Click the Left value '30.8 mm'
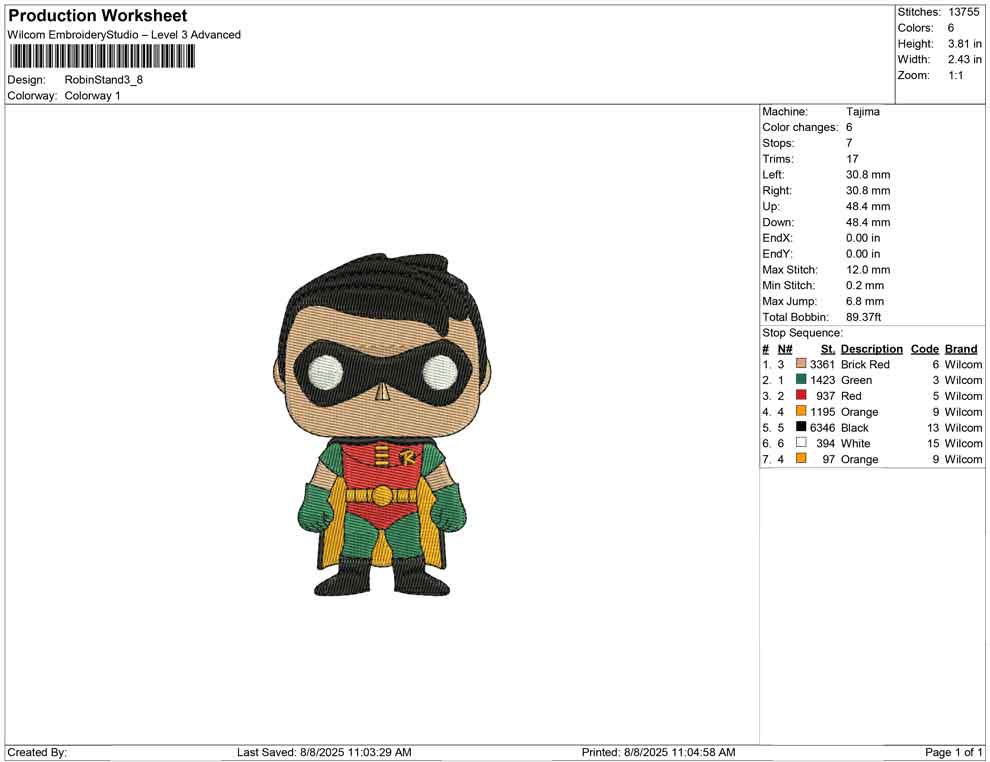The image size is (990, 762). coord(868,175)
